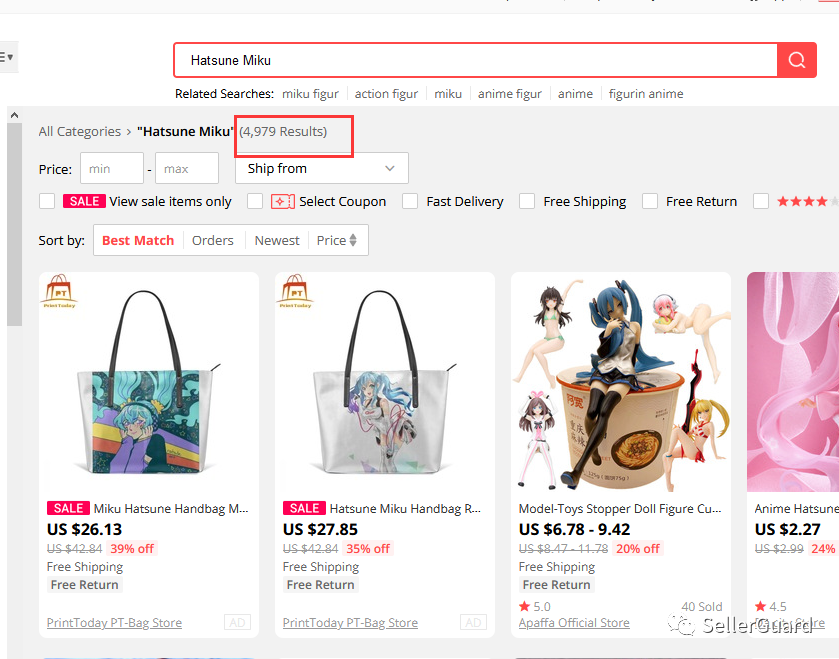The height and width of the screenshot is (659, 839).
Task: Click the red search magnifier button
Action: 796,60
